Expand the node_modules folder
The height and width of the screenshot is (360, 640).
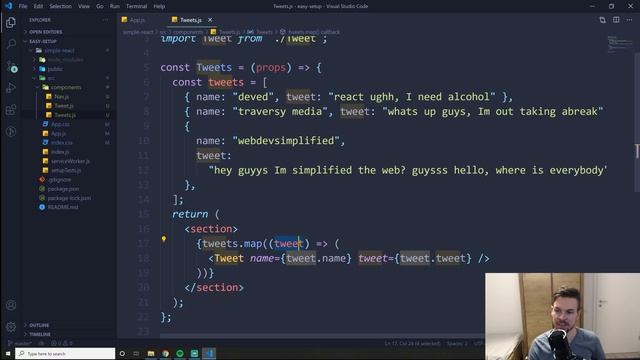coord(65,60)
